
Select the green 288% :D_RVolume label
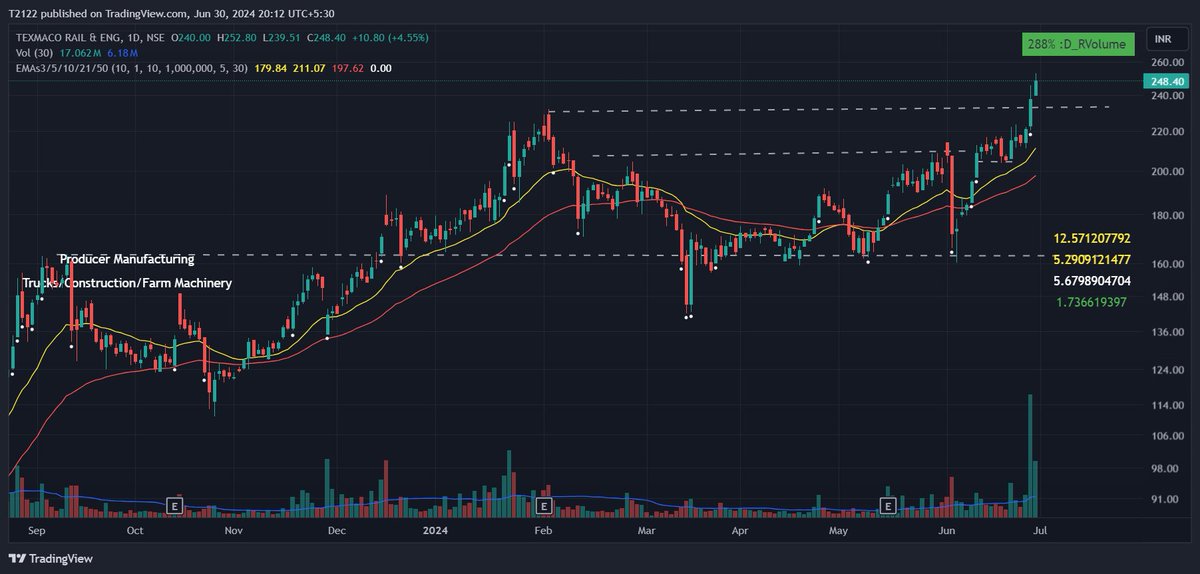point(1078,44)
